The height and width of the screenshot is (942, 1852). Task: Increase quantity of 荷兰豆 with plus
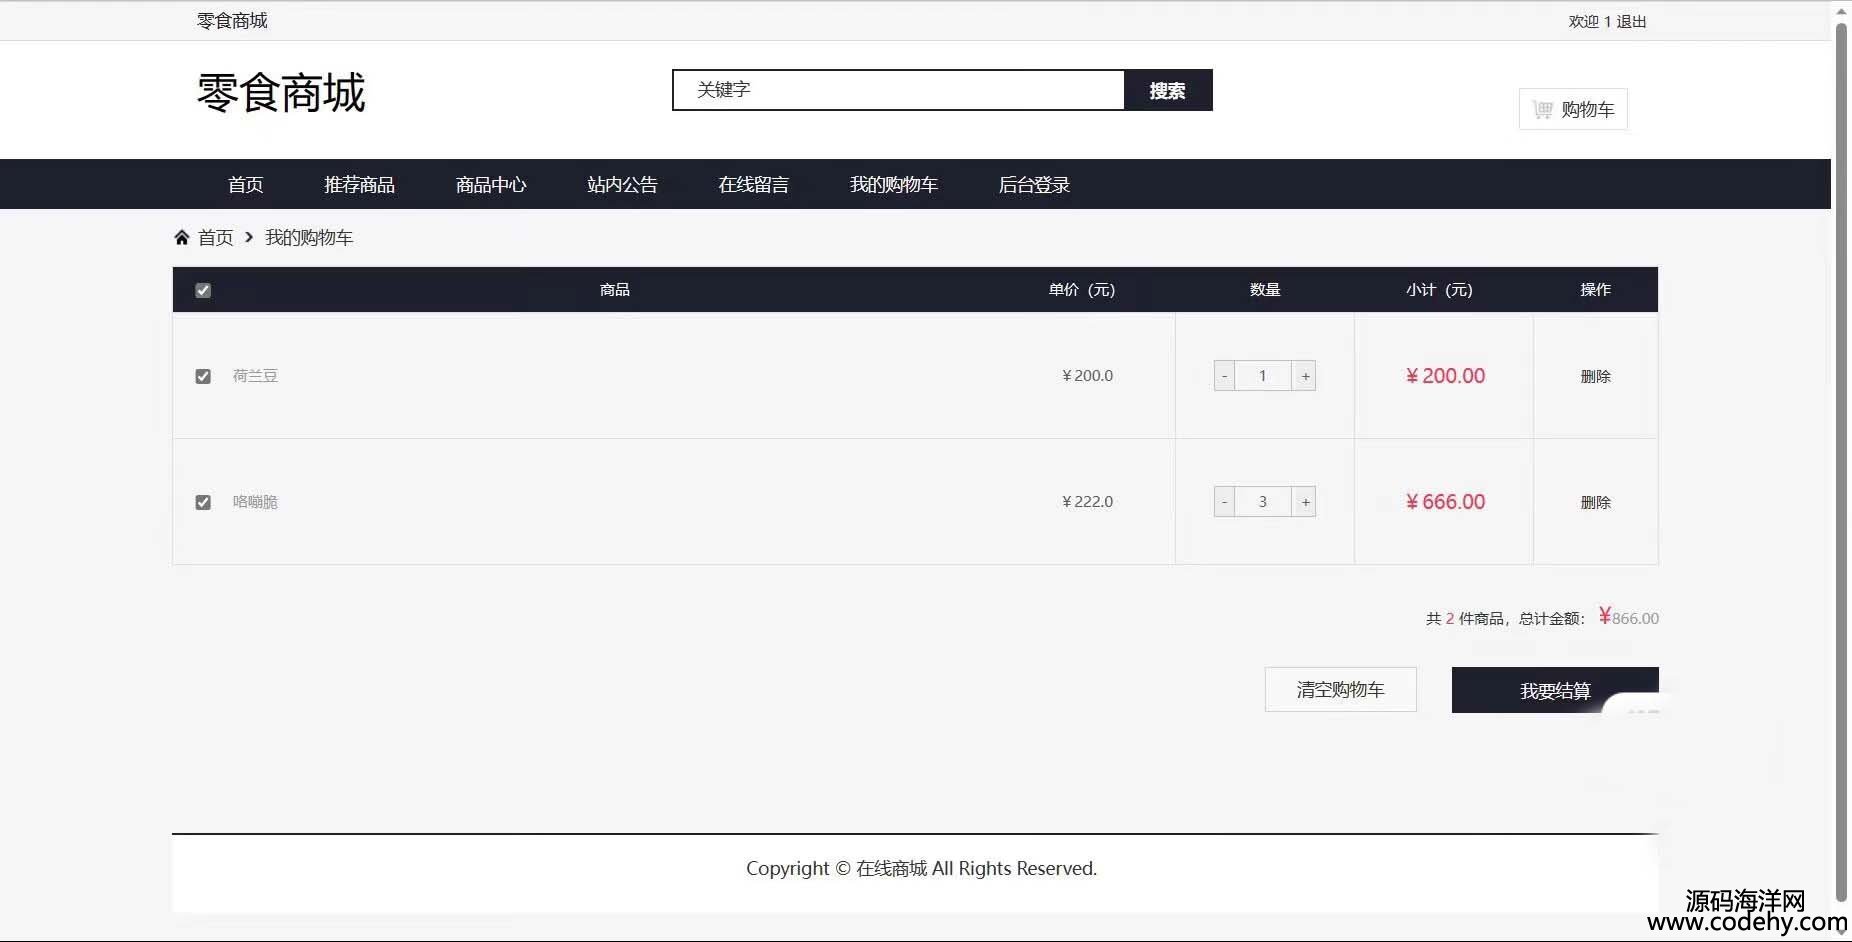1305,376
